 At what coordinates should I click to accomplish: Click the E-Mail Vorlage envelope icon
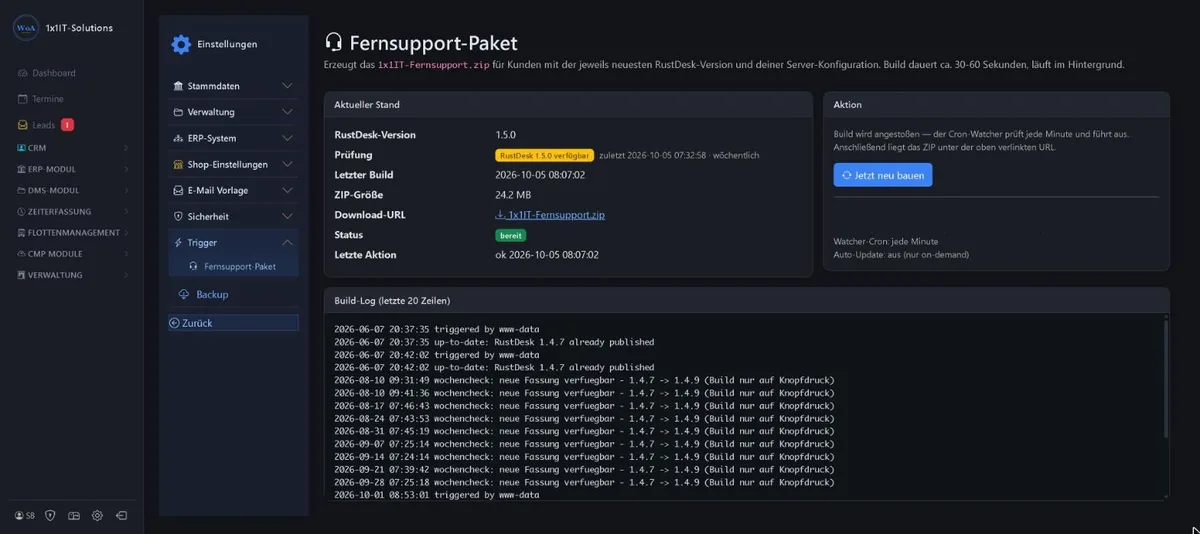[178, 190]
